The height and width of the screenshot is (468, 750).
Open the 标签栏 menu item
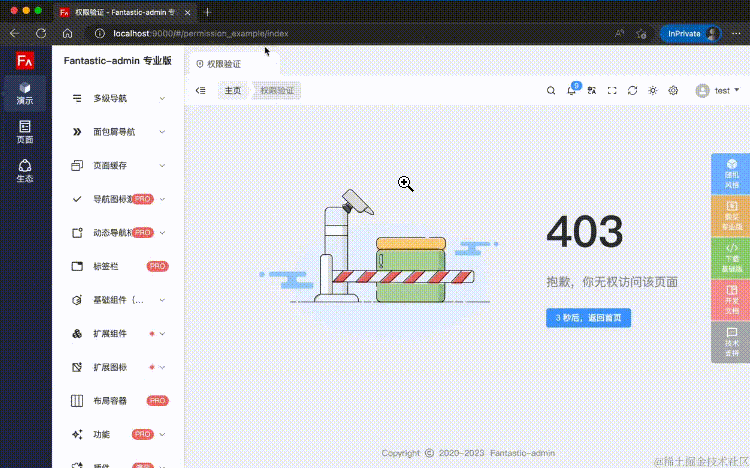coord(118,267)
